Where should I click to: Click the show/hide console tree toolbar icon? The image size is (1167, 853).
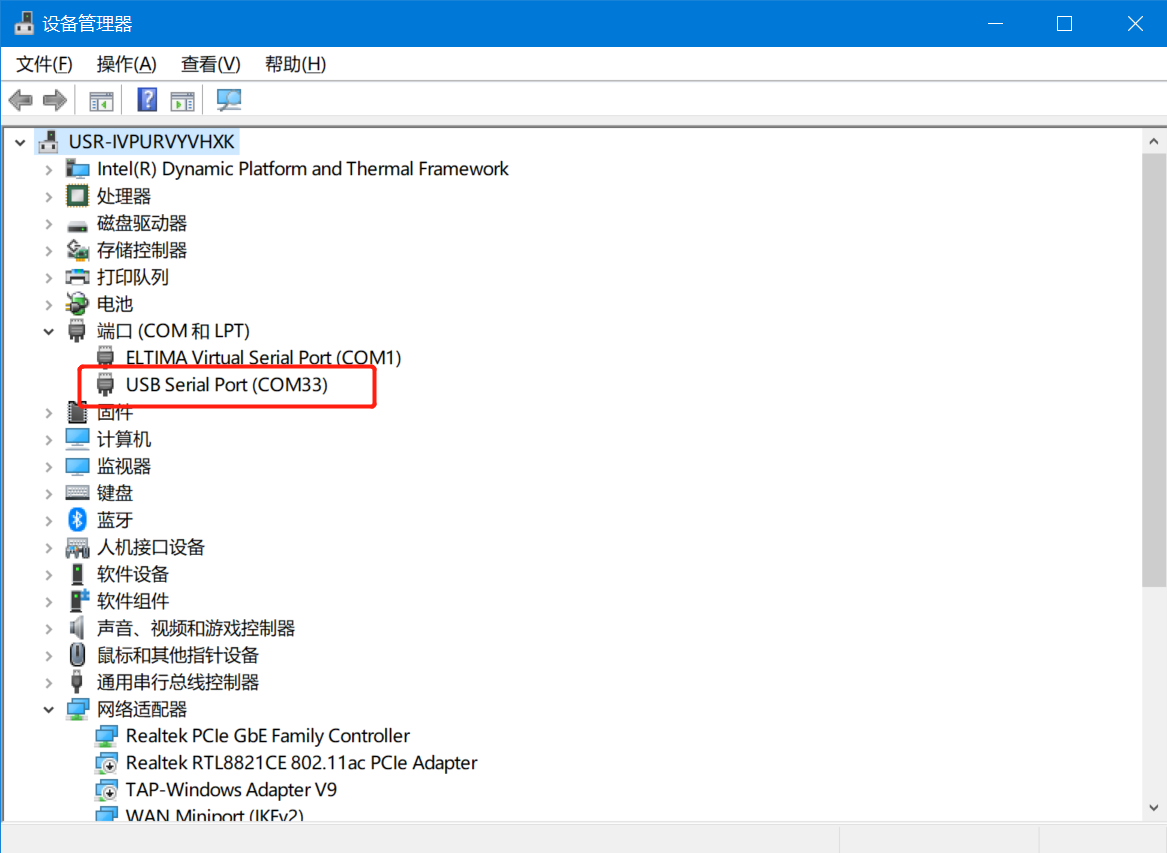click(101, 100)
